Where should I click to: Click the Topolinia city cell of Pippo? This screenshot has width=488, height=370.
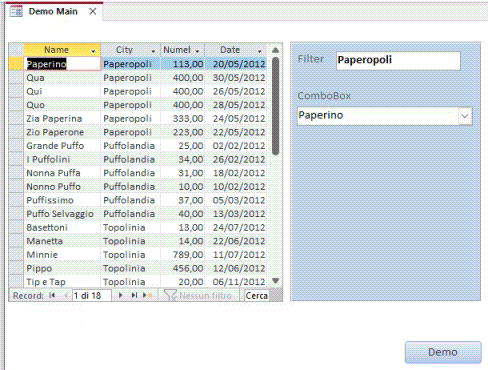tap(130, 268)
